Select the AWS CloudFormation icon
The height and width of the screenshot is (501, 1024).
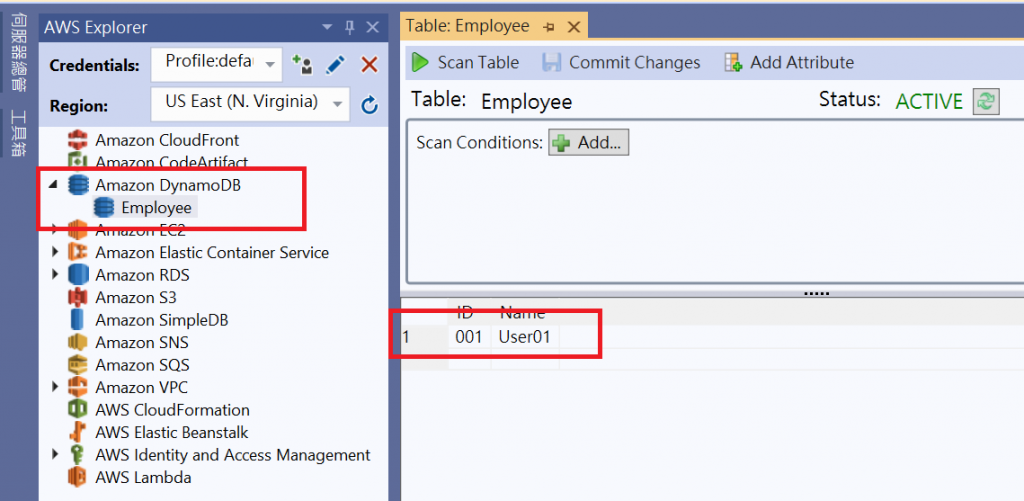pos(78,410)
